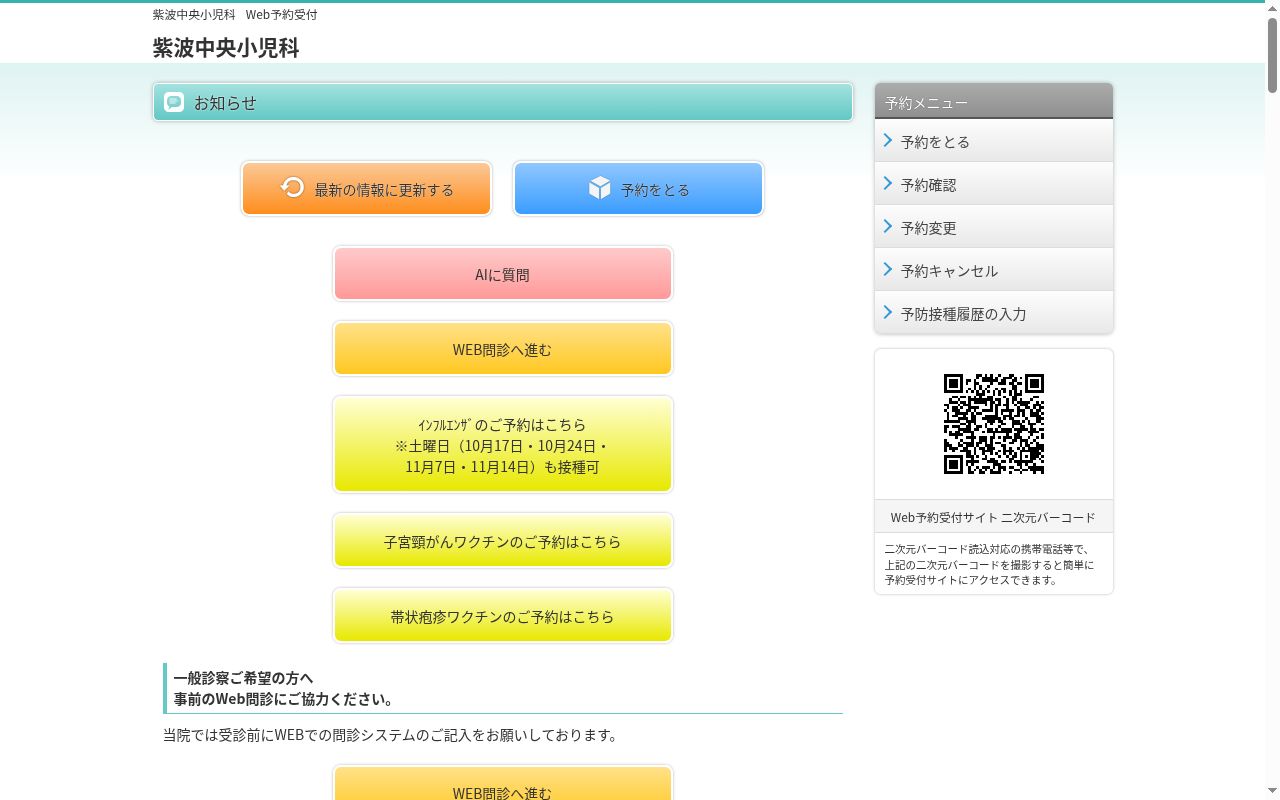Click the 二次元バーコード読込対応 description text
The height and width of the screenshot is (800, 1280).
[x=989, y=564]
